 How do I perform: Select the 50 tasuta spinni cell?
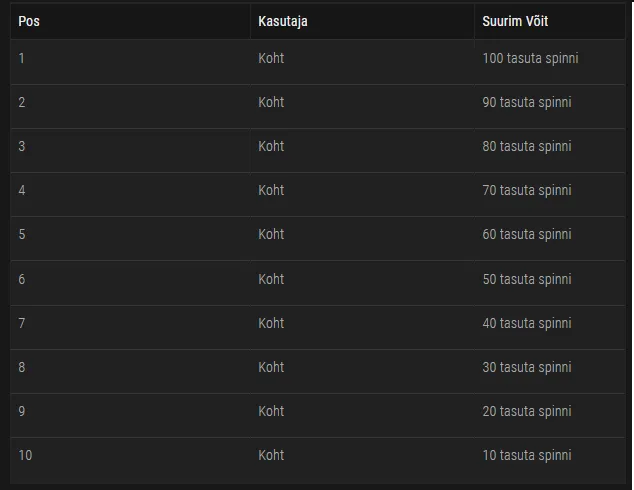point(527,279)
